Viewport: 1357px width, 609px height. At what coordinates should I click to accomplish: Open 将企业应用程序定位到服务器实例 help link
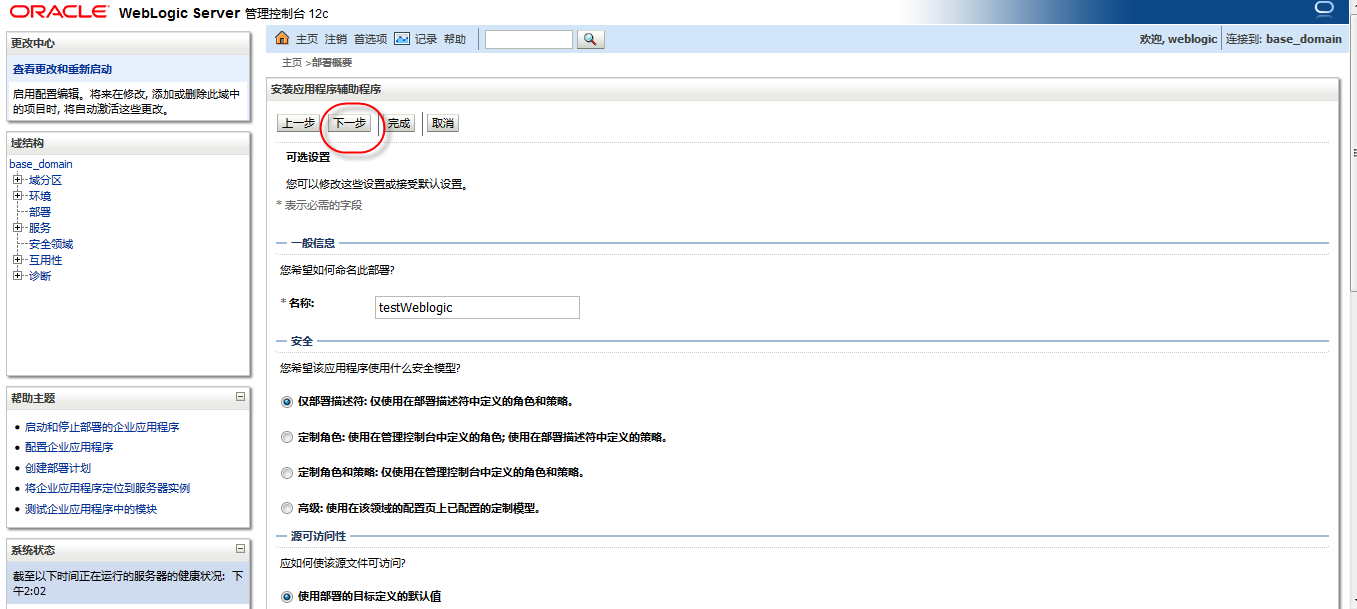pos(107,488)
